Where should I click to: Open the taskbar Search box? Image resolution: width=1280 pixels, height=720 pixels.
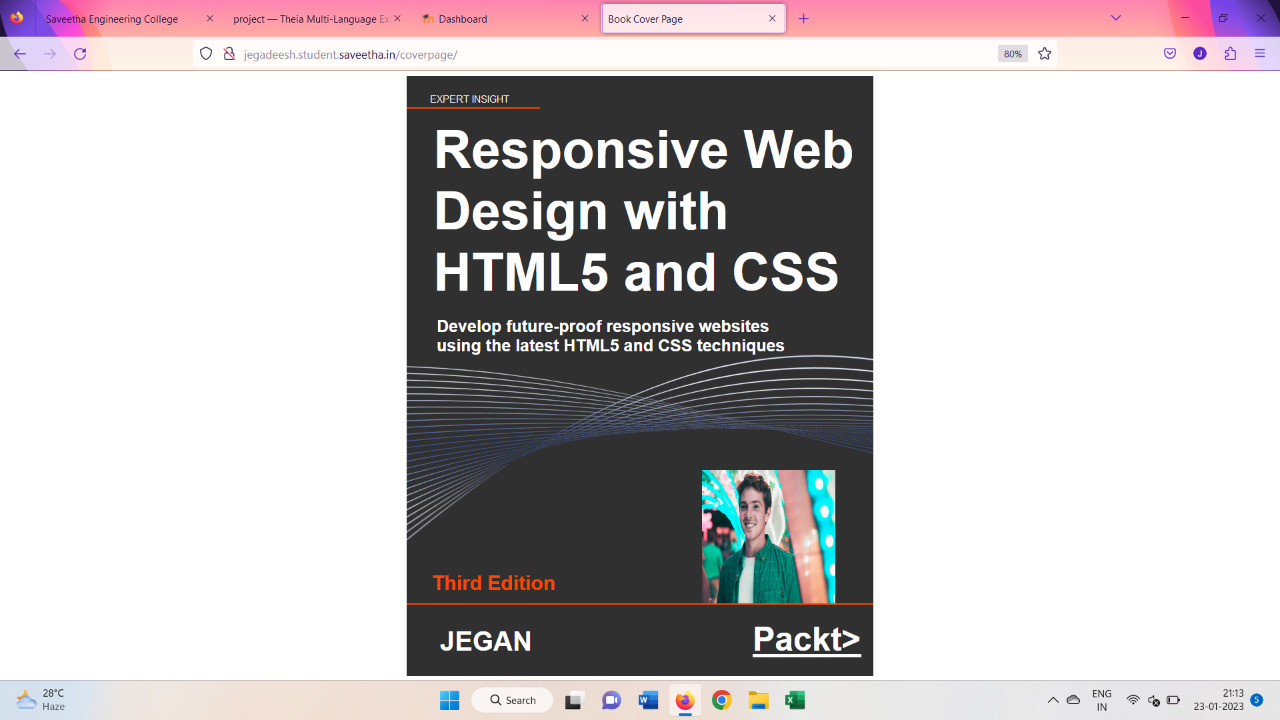[x=512, y=700]
